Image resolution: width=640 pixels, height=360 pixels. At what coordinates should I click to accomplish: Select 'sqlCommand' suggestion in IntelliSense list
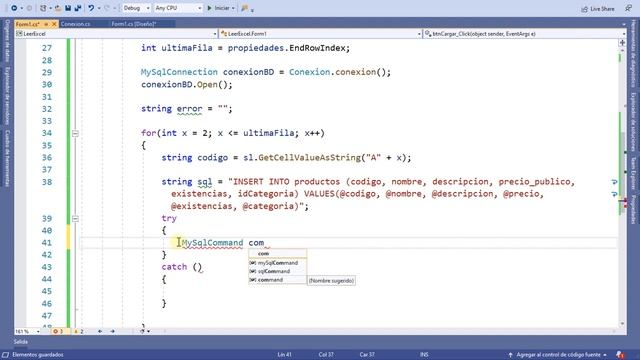point(278,271)
